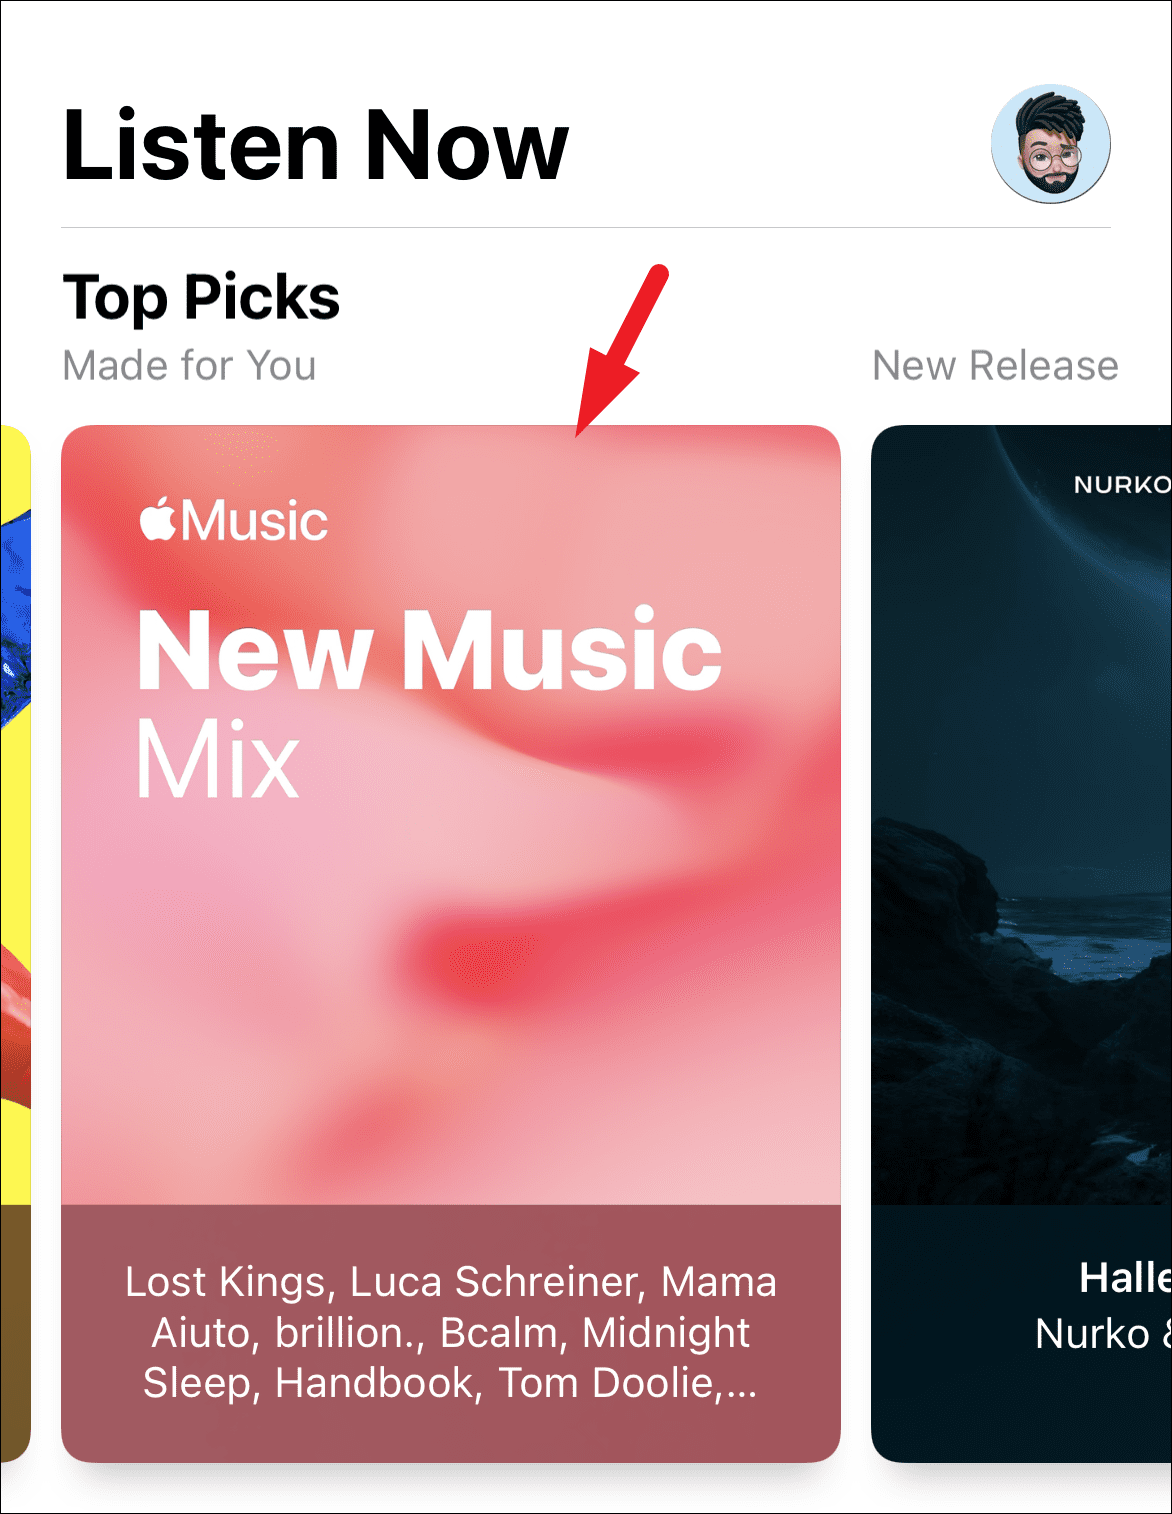Open the dark Nurko new release artwork
Image resolution: width=1172 pixels, height=1514 pixels.
(x=1021, y=815)
